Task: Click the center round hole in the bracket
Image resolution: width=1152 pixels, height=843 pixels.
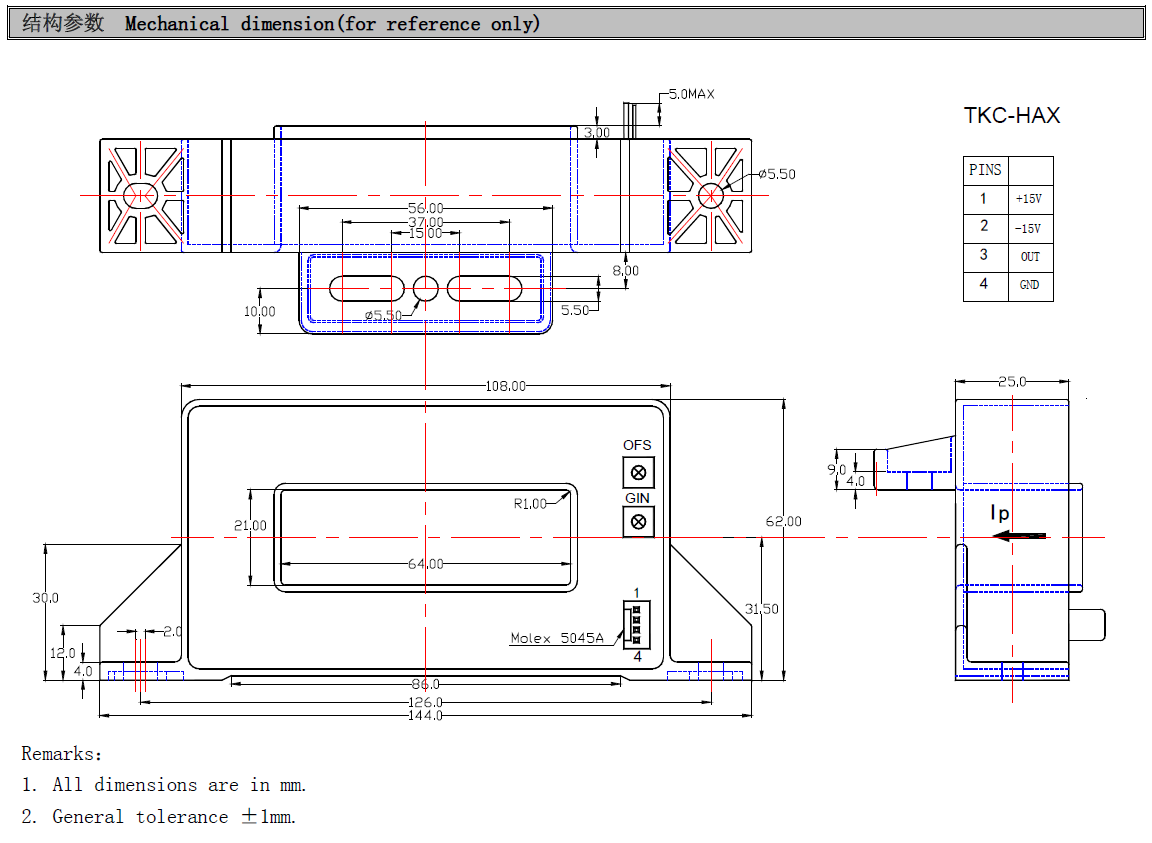Action: coord(426,289)
